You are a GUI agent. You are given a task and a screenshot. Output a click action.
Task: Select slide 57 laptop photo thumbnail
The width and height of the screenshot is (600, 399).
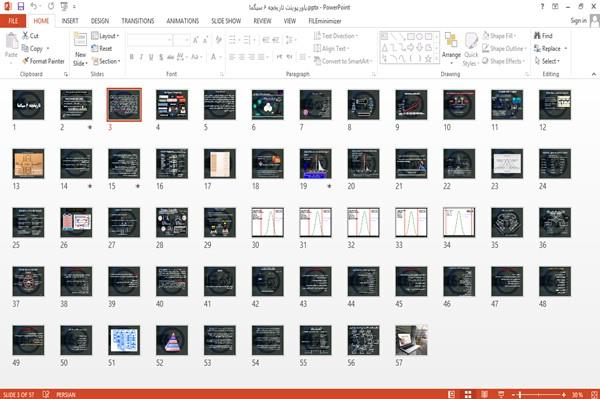[x=411, y=340]
